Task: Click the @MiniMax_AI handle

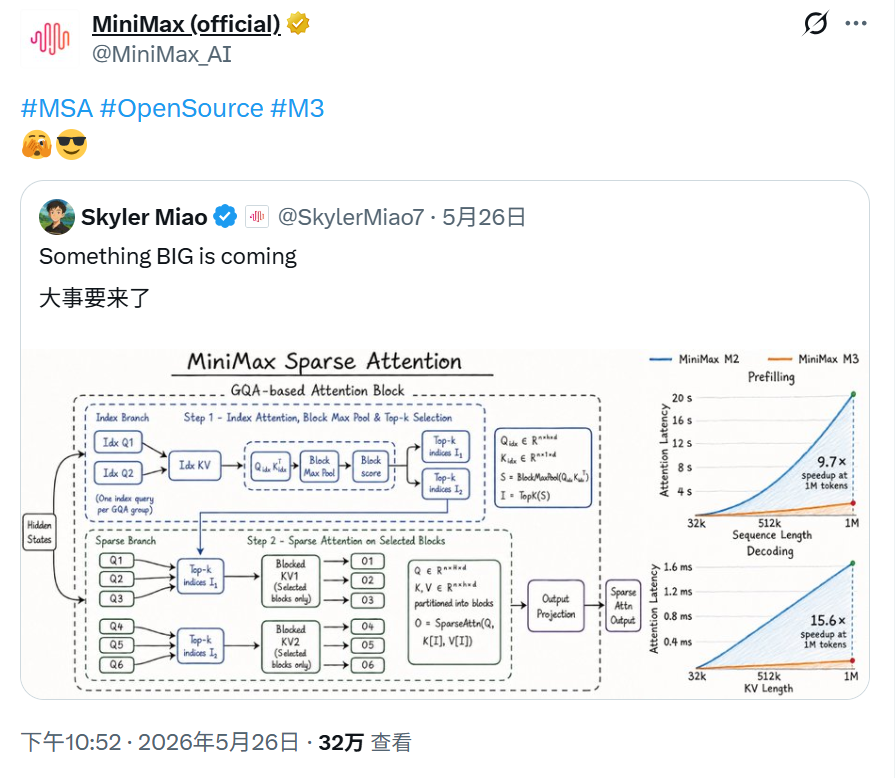Action: [162, 54]
